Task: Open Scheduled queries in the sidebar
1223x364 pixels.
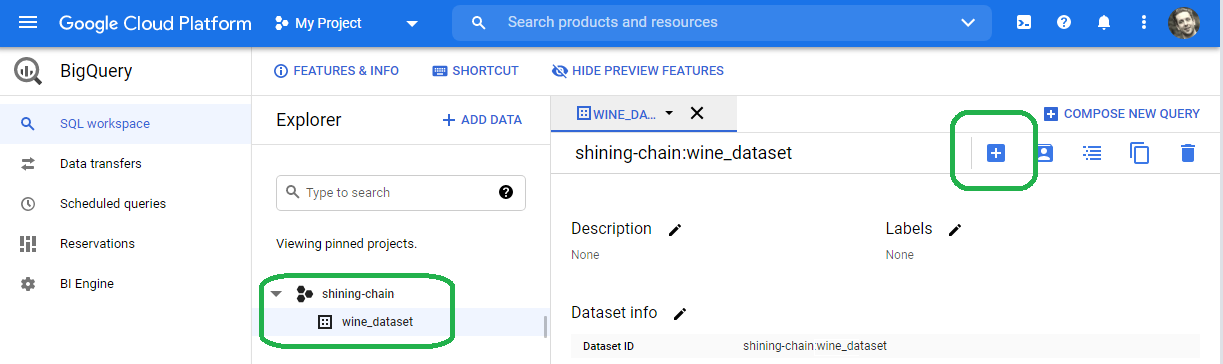Action: pos(125,204)
